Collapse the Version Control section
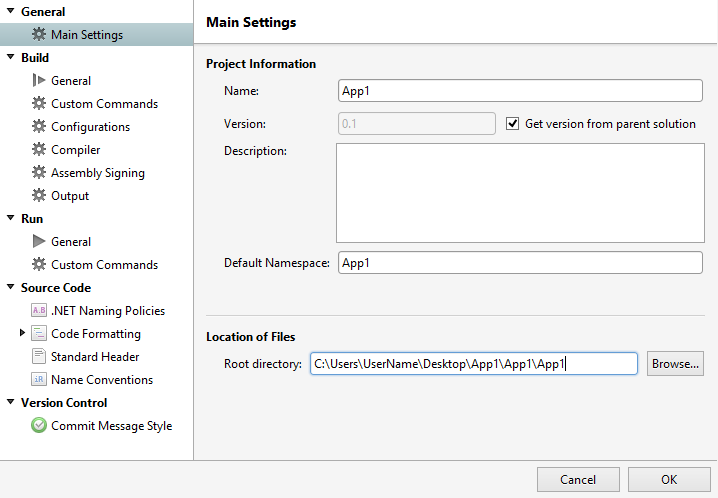Image resolution: width=718 pixels, height=498 pixels. [x=10, y=403]
